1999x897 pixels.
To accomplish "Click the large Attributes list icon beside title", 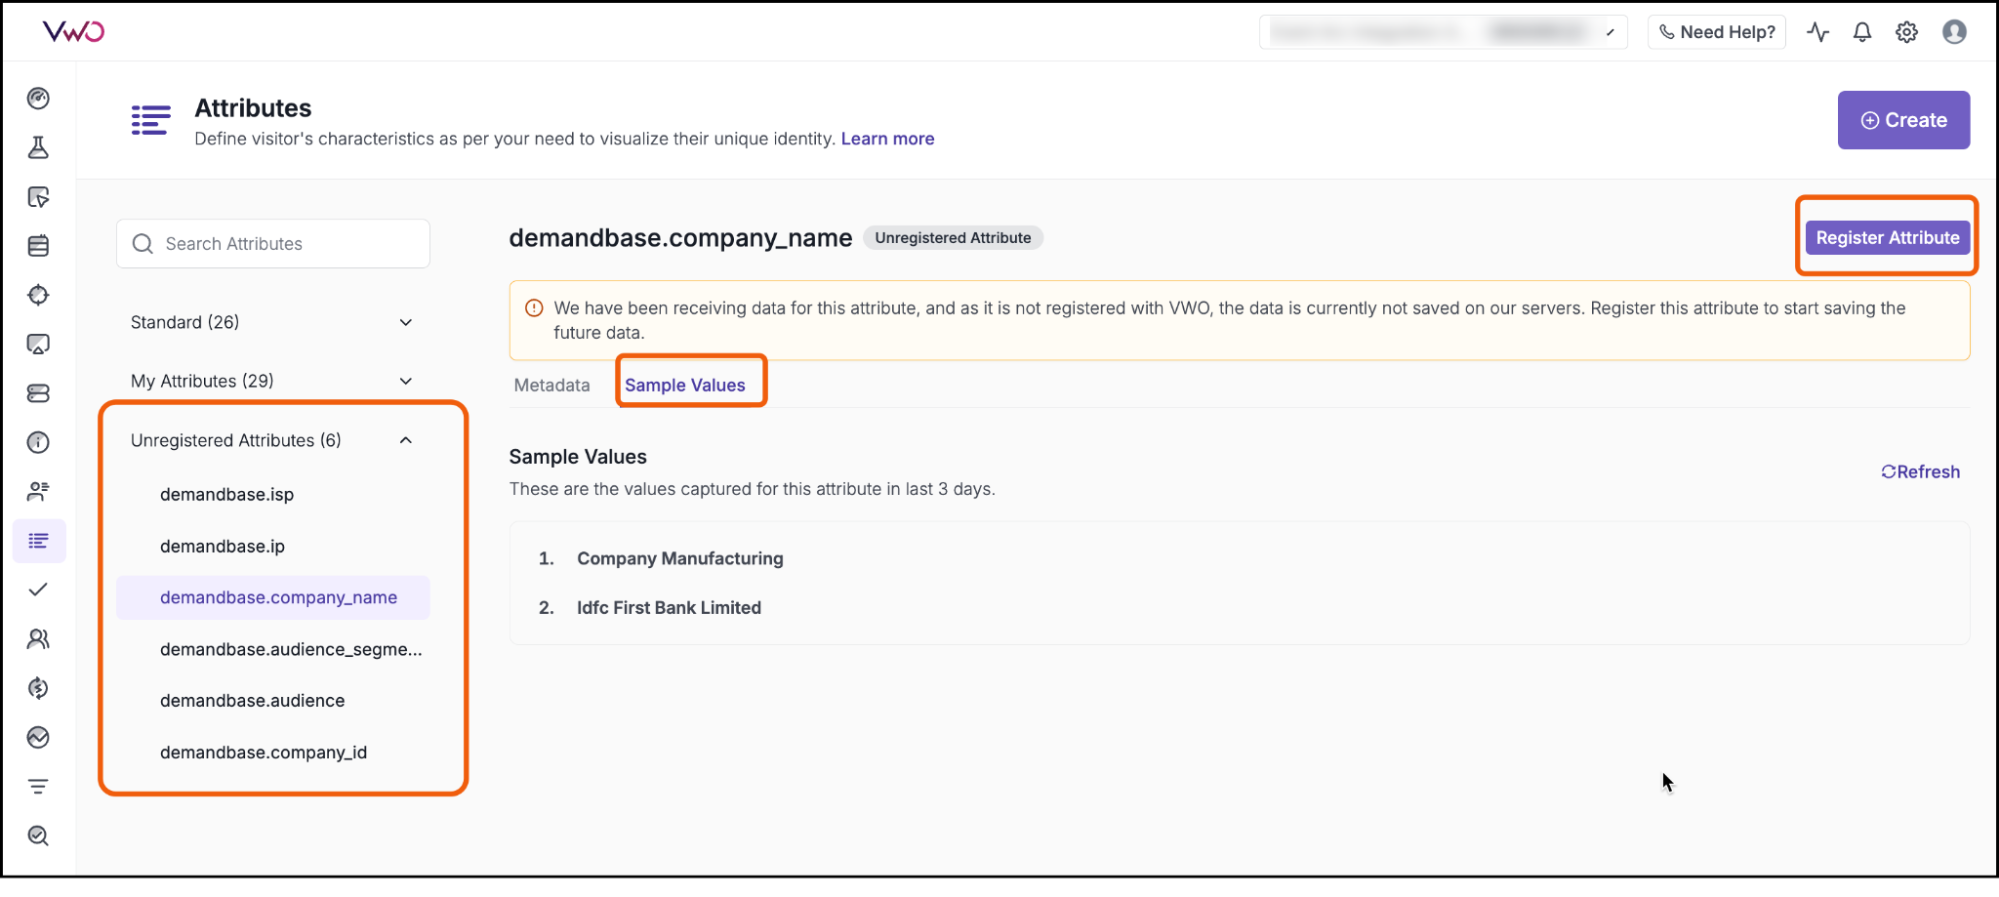I will point(151,120).
